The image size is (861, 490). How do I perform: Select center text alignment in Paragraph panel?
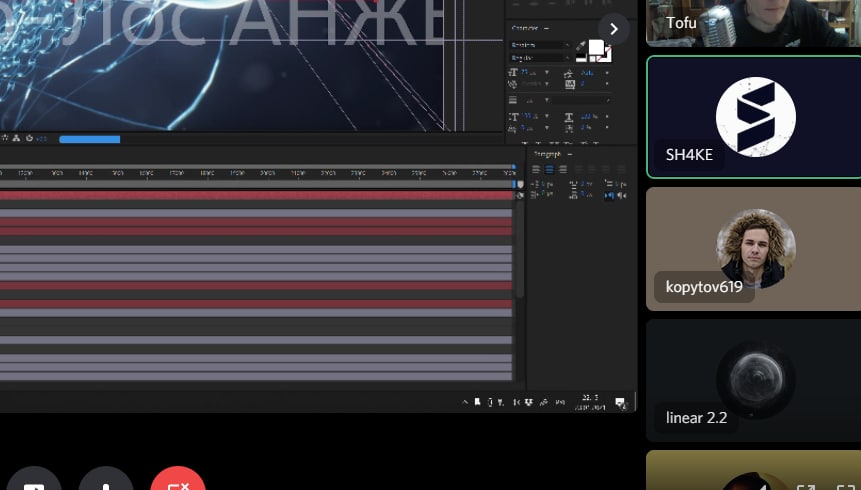click(549, 170)
